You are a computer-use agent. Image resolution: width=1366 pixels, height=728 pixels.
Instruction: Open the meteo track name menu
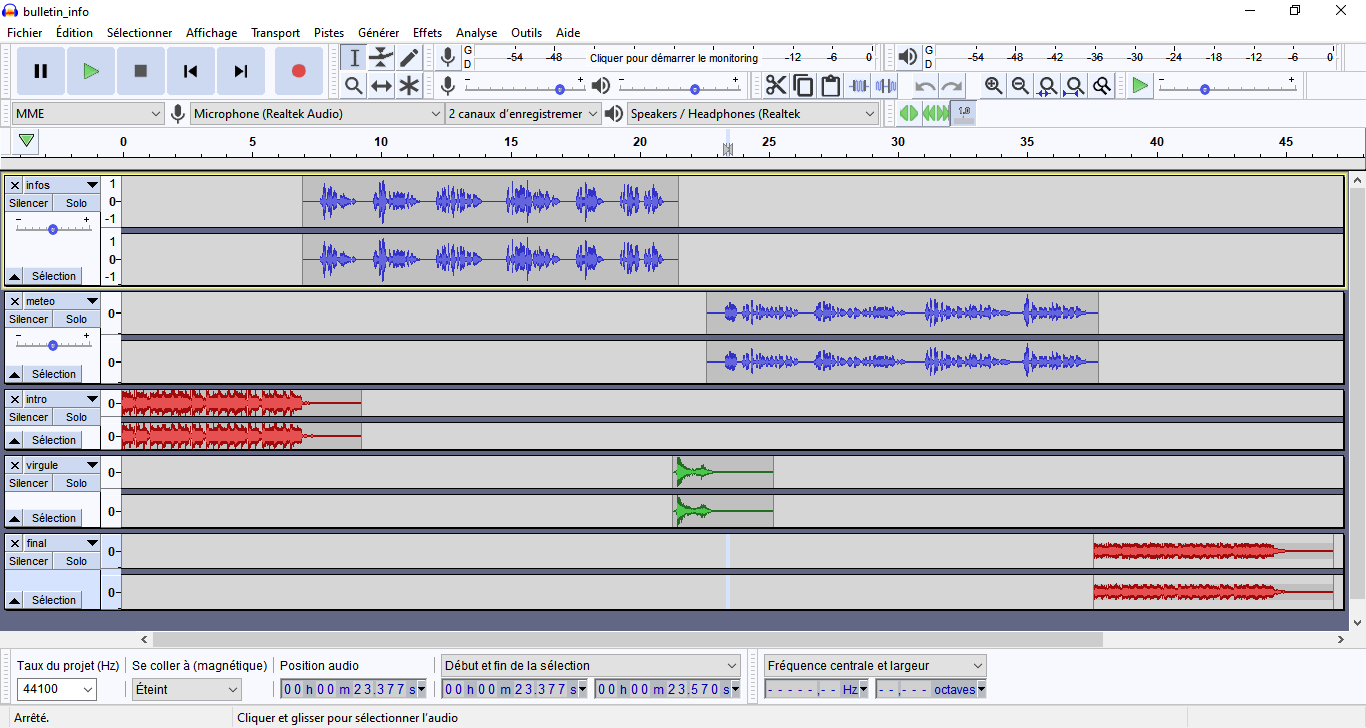tap(61, 301)
